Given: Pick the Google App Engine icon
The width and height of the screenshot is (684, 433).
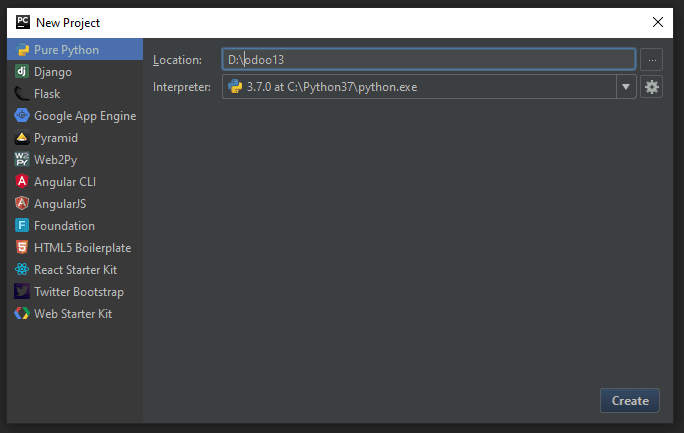Looking at the screenshot, I should point(22,116).
